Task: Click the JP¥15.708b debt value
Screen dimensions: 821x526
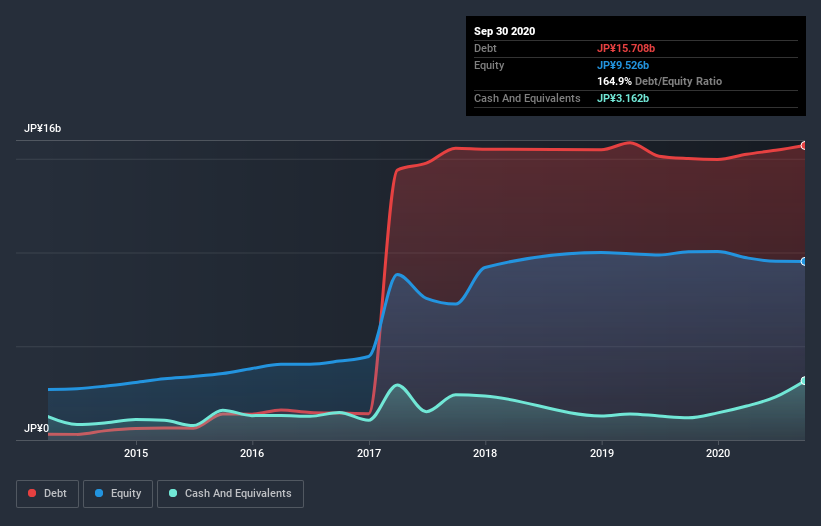Action: coord(626,48)
